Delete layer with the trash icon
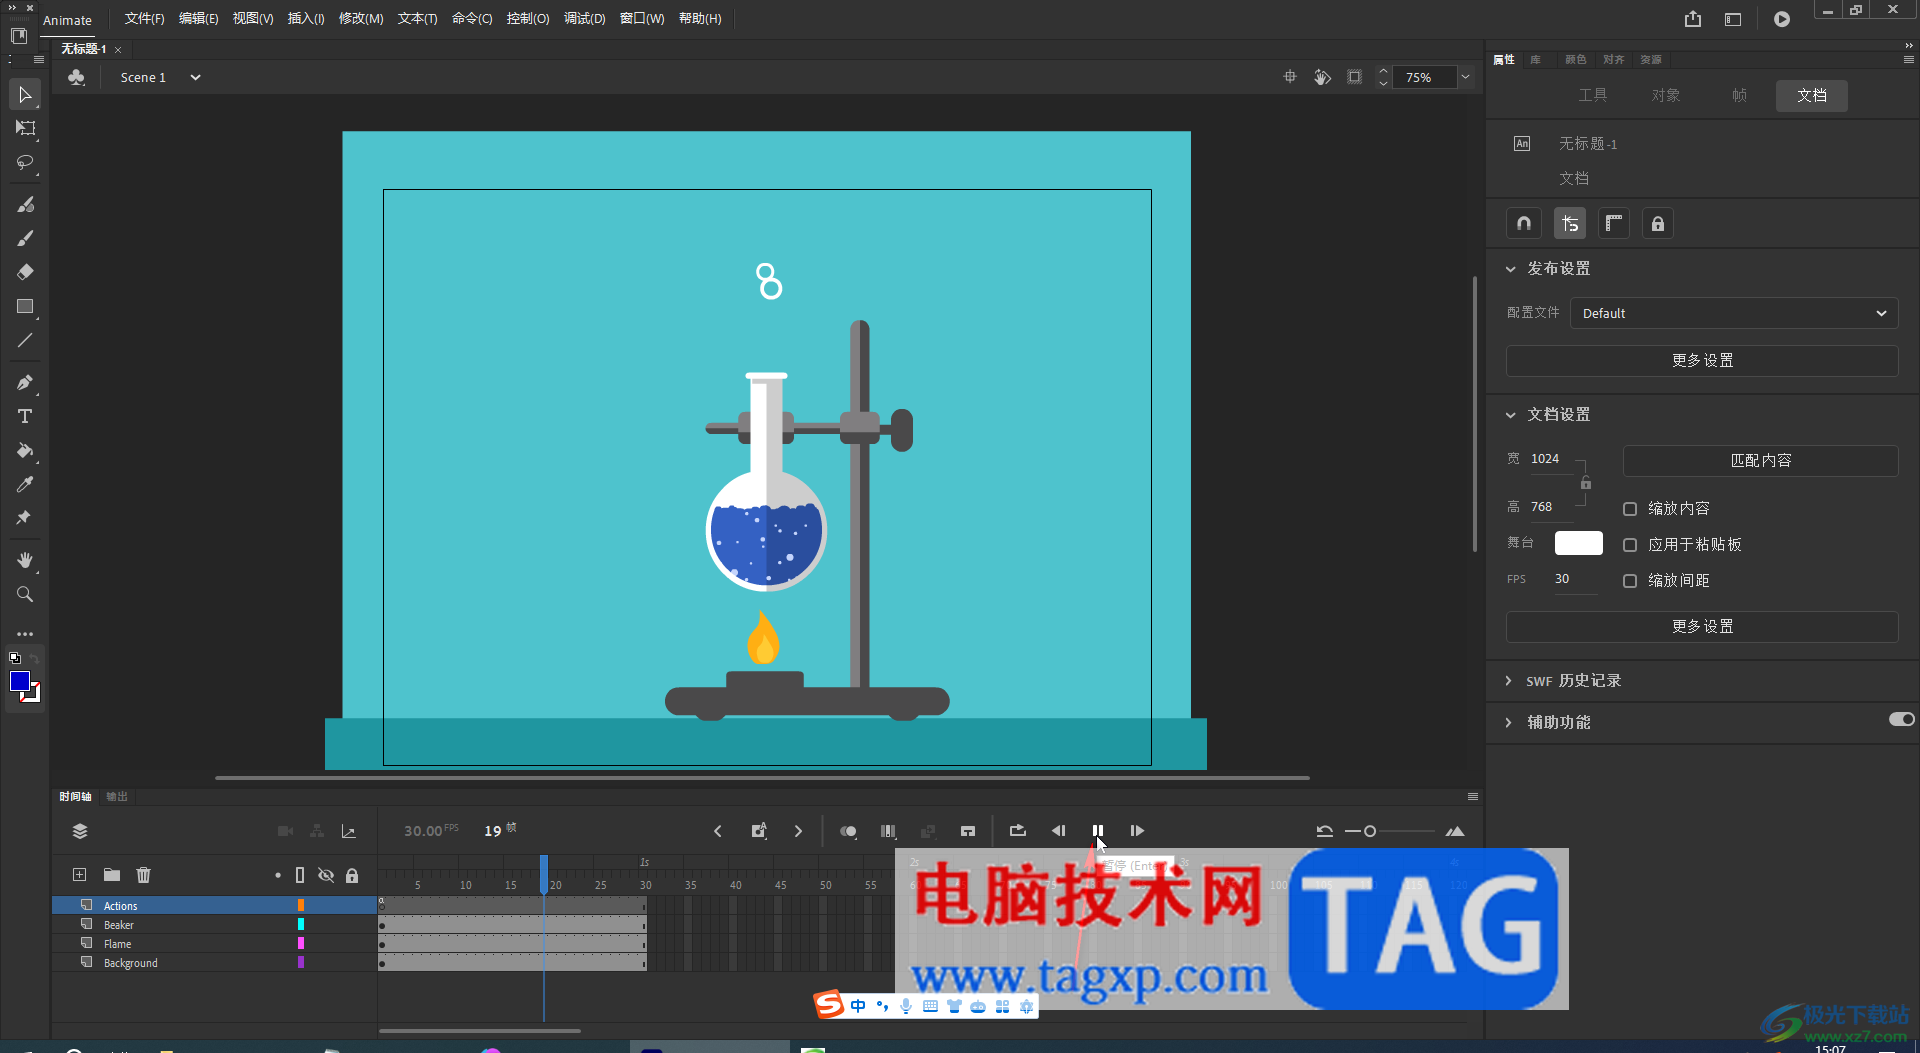 pos(143,875)
